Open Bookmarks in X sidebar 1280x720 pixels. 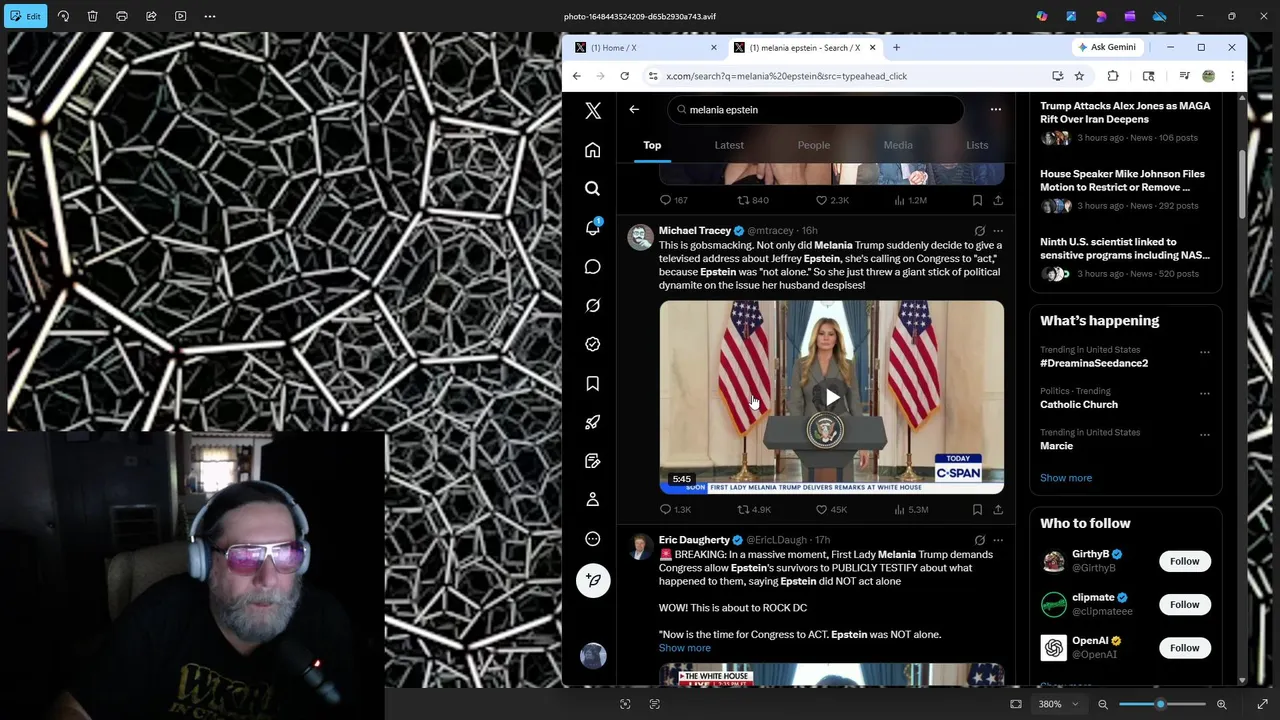pos(593,384)
